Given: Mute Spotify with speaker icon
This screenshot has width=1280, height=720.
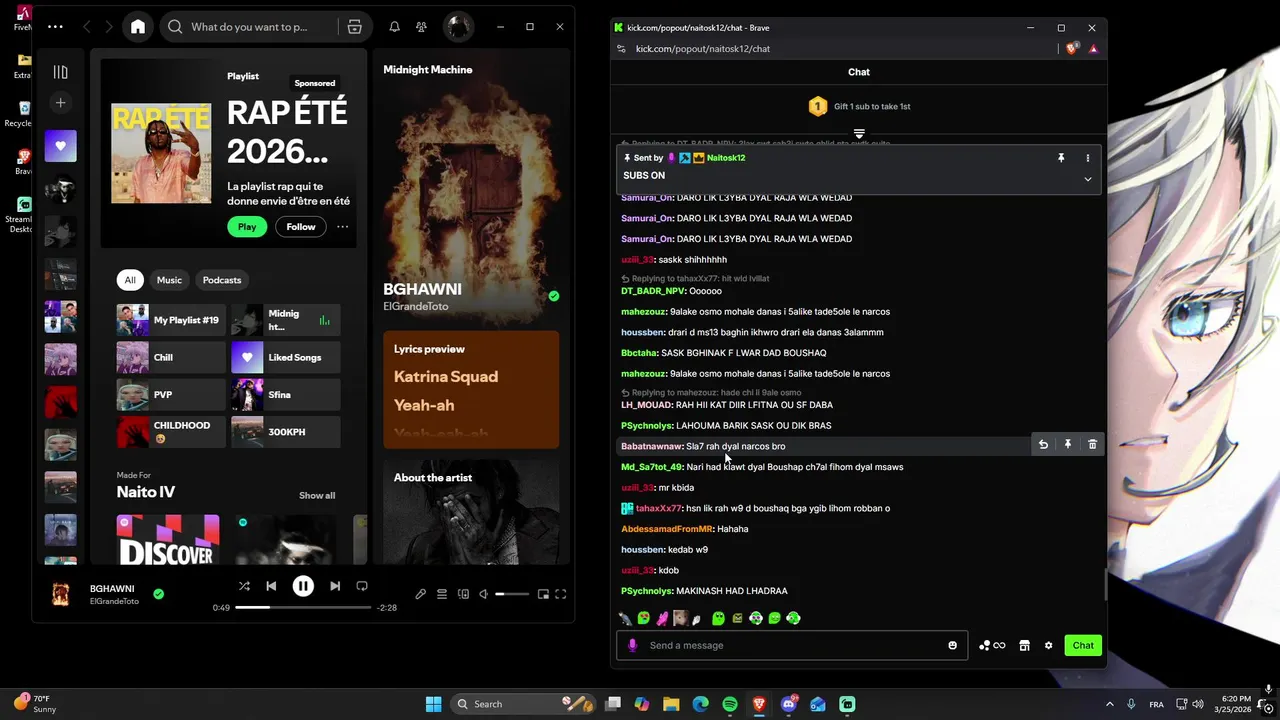Looking at the screenshot, I should [x=484, y=594].
